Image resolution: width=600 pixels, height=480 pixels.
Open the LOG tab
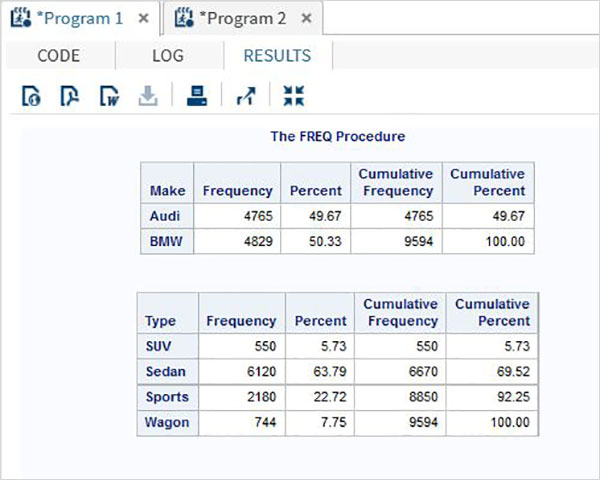coord(167,56)
